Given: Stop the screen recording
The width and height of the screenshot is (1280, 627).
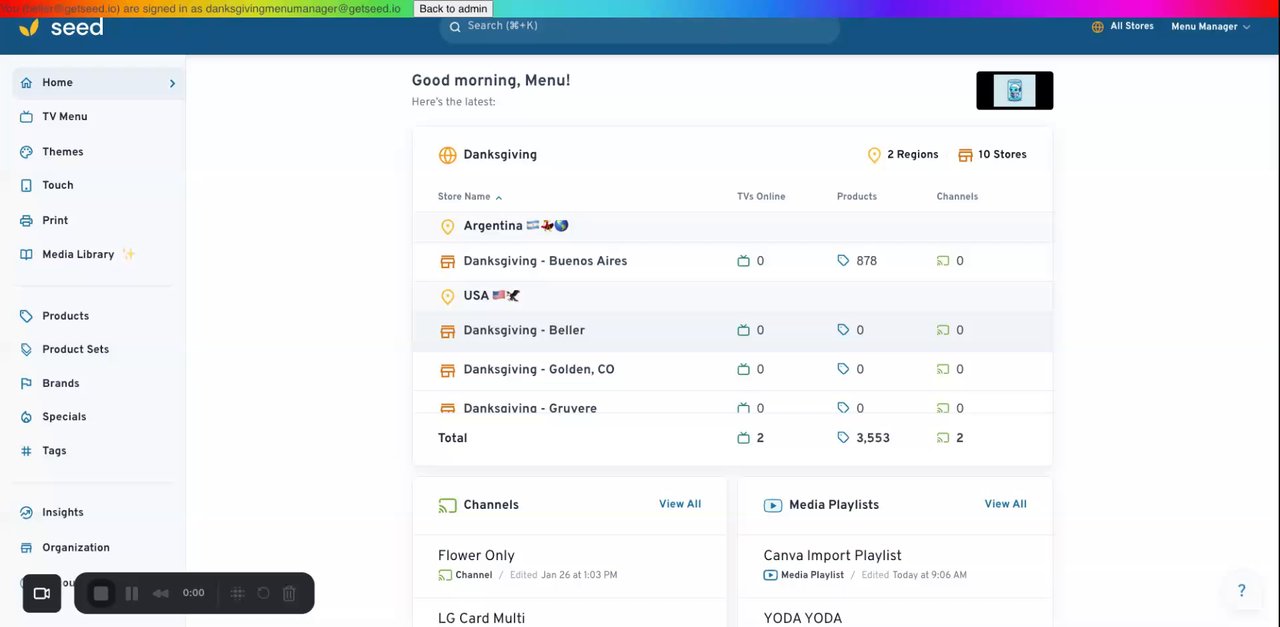Looking at the screenshot, I should click(x=101, y=593).
